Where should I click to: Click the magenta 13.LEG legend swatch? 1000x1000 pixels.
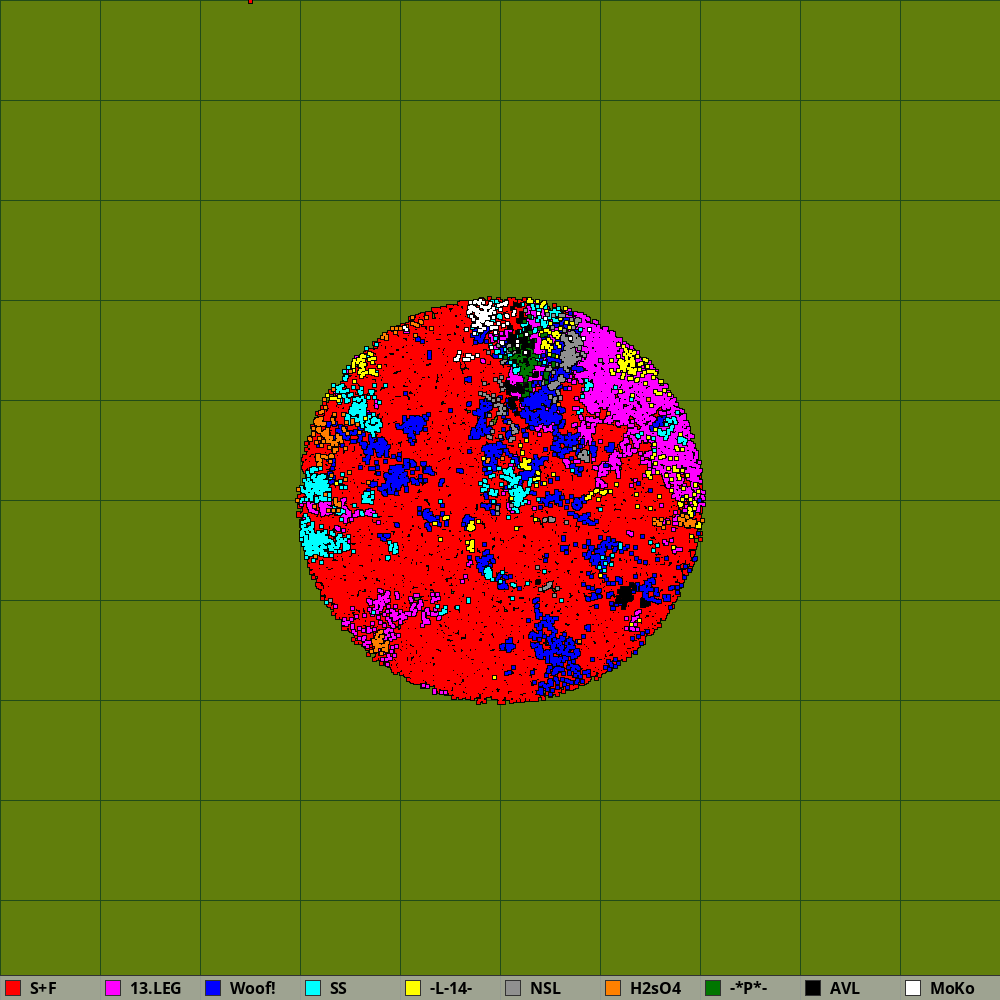click(x=113, y=988)
